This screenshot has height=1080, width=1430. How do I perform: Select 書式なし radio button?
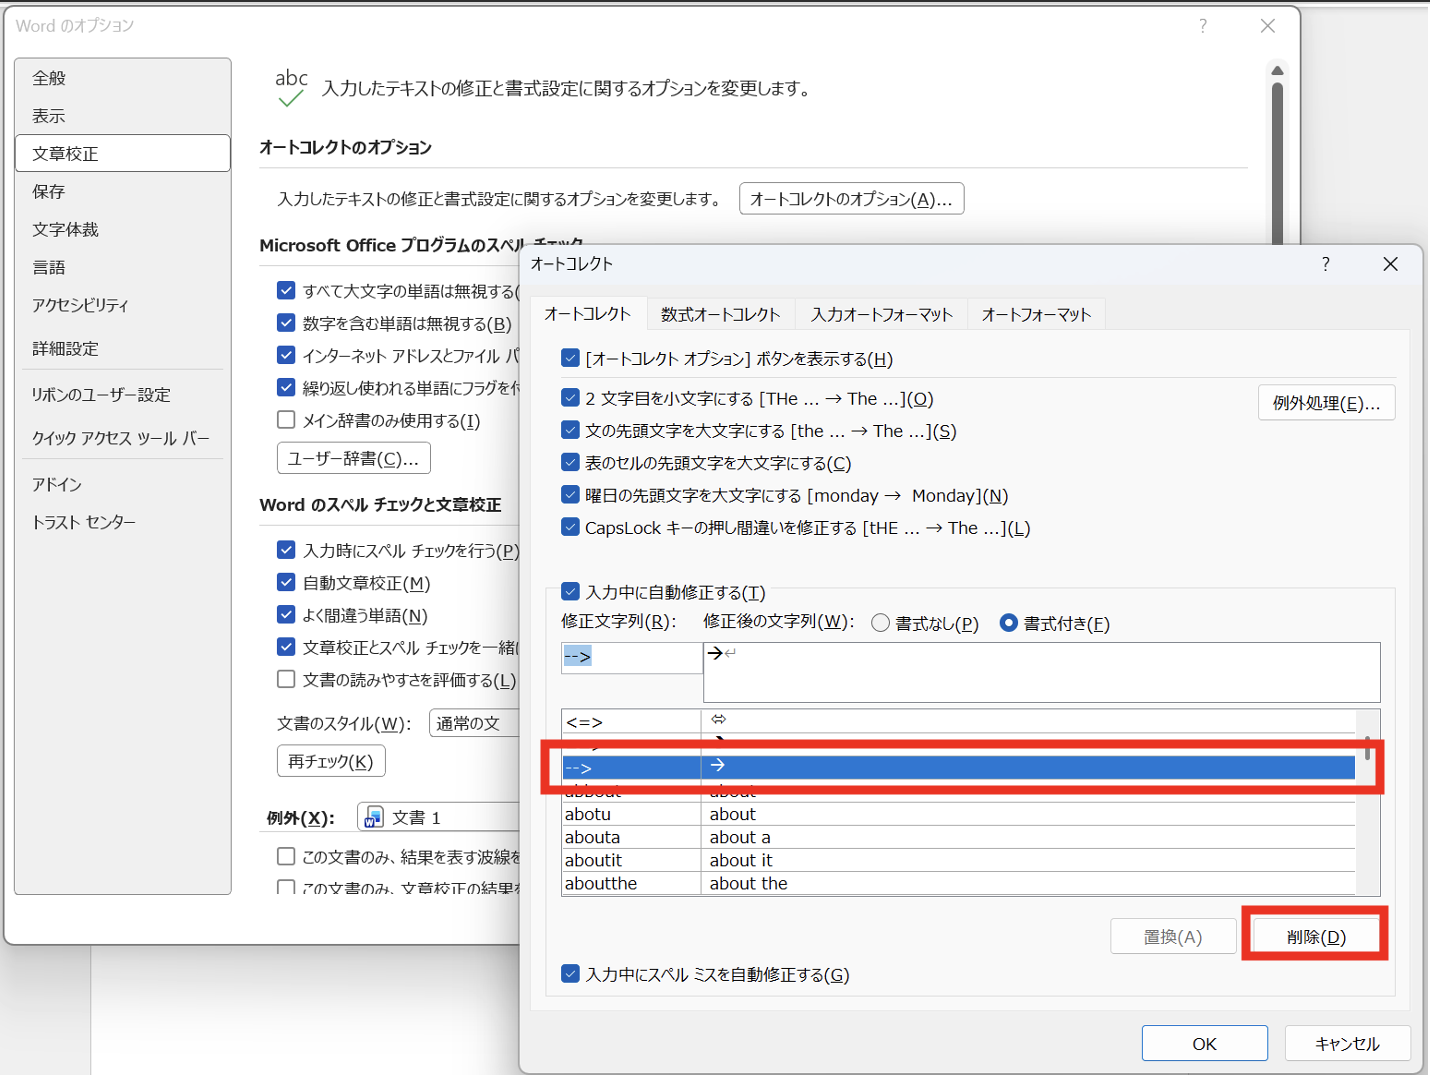click(880, 623)
